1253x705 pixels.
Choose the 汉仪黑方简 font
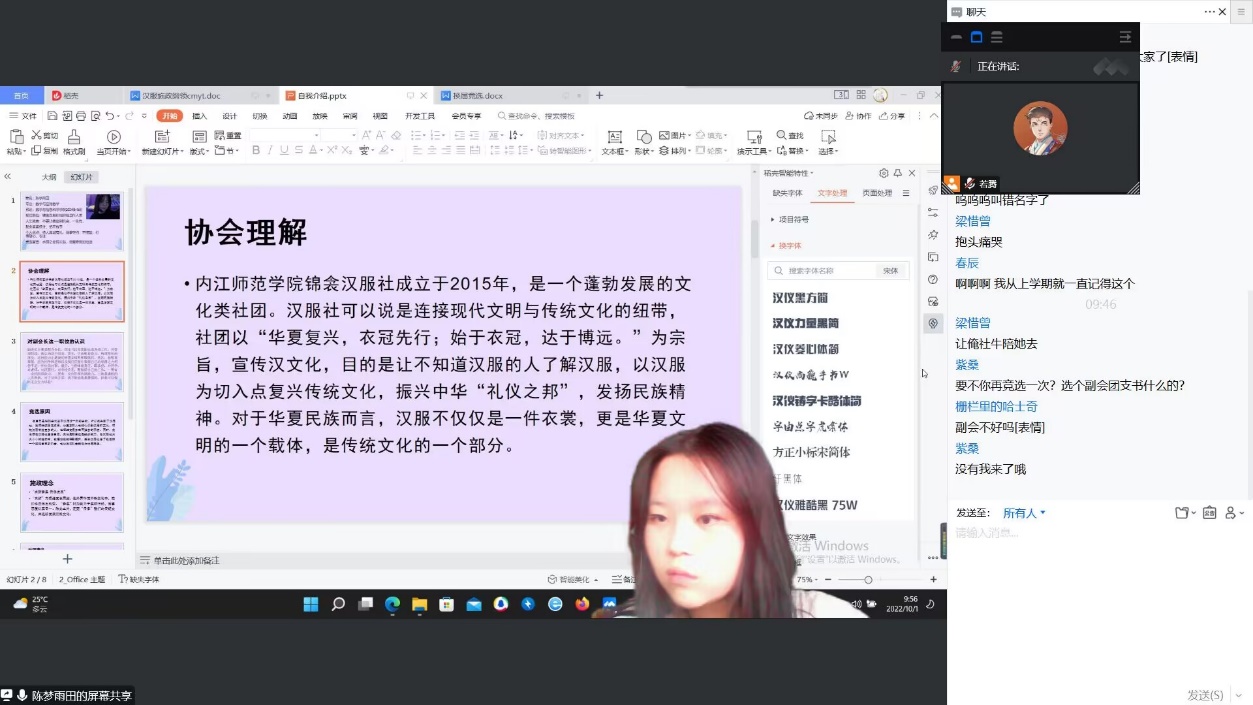[x=800, y=298]
